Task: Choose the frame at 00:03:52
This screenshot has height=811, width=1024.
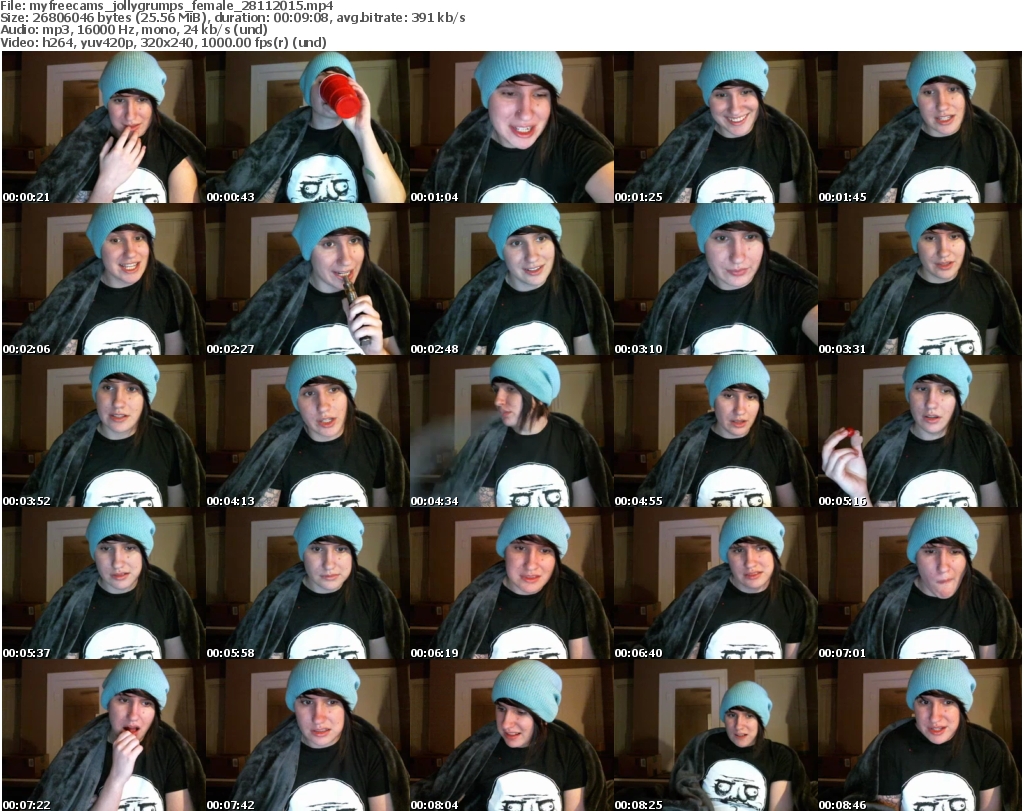Action: [103, 432]
